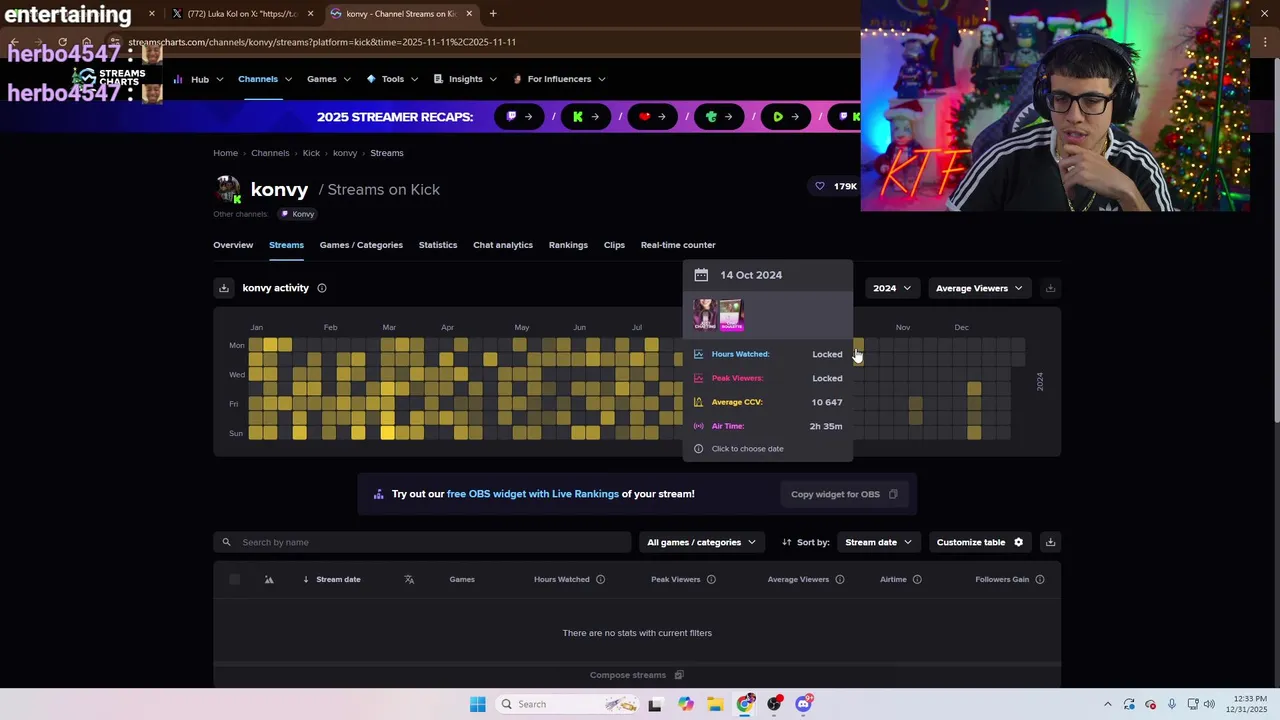The width and height of the screenshot is (1280, 720).
Task: Click the download icon beside Customize table
Action: (x=1050, y=542)
